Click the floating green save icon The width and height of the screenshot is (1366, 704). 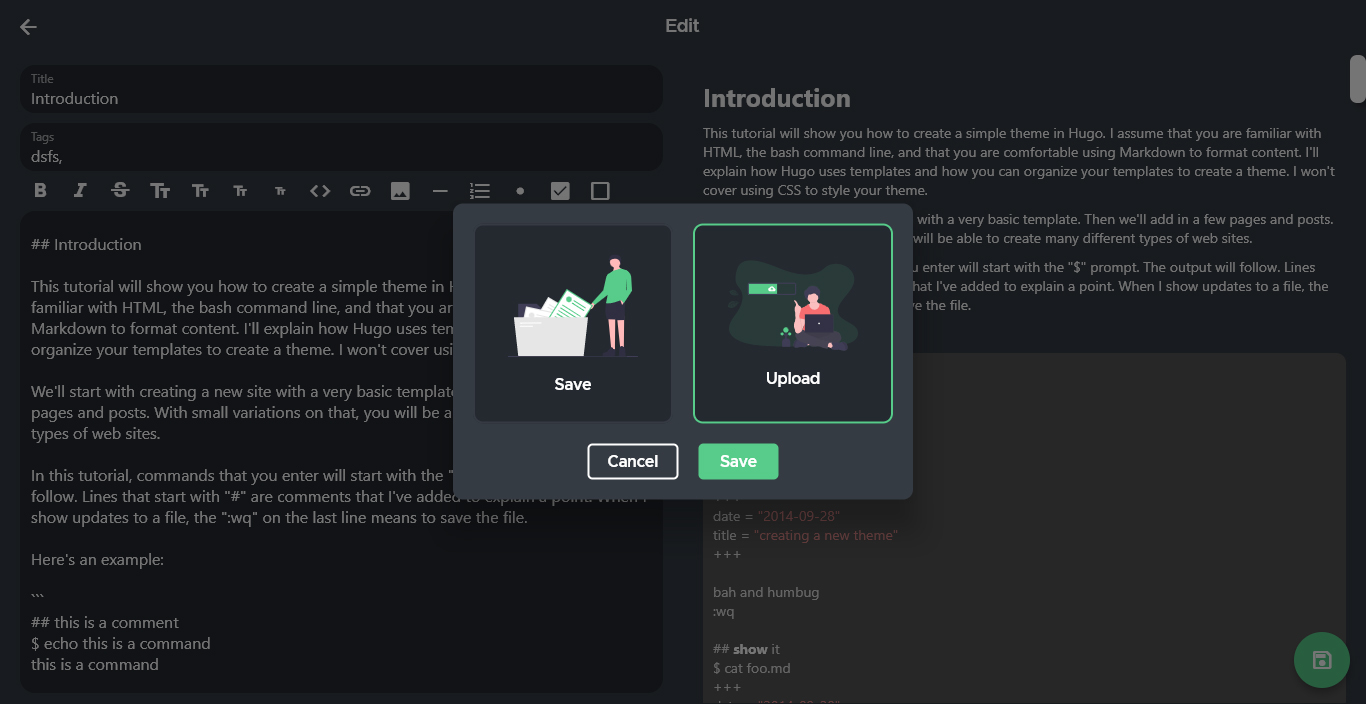1322,660
